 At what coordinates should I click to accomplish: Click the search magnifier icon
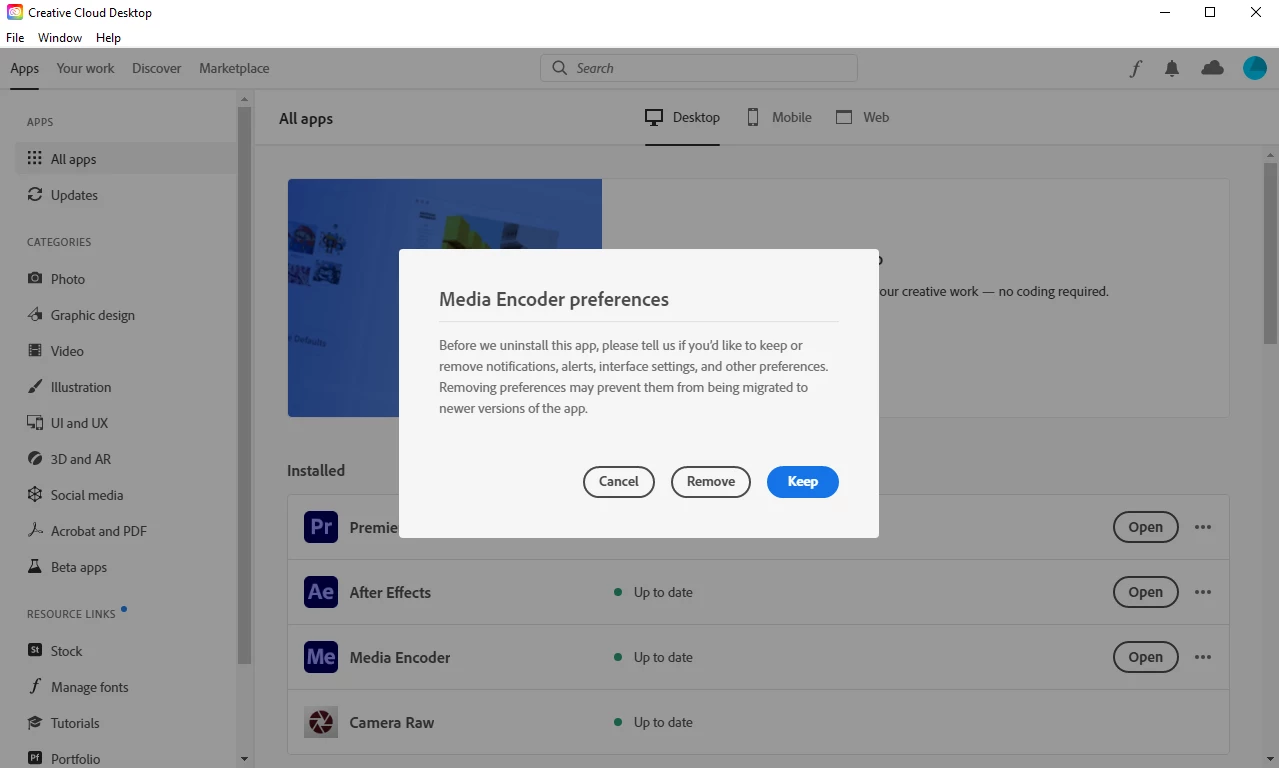559,68
